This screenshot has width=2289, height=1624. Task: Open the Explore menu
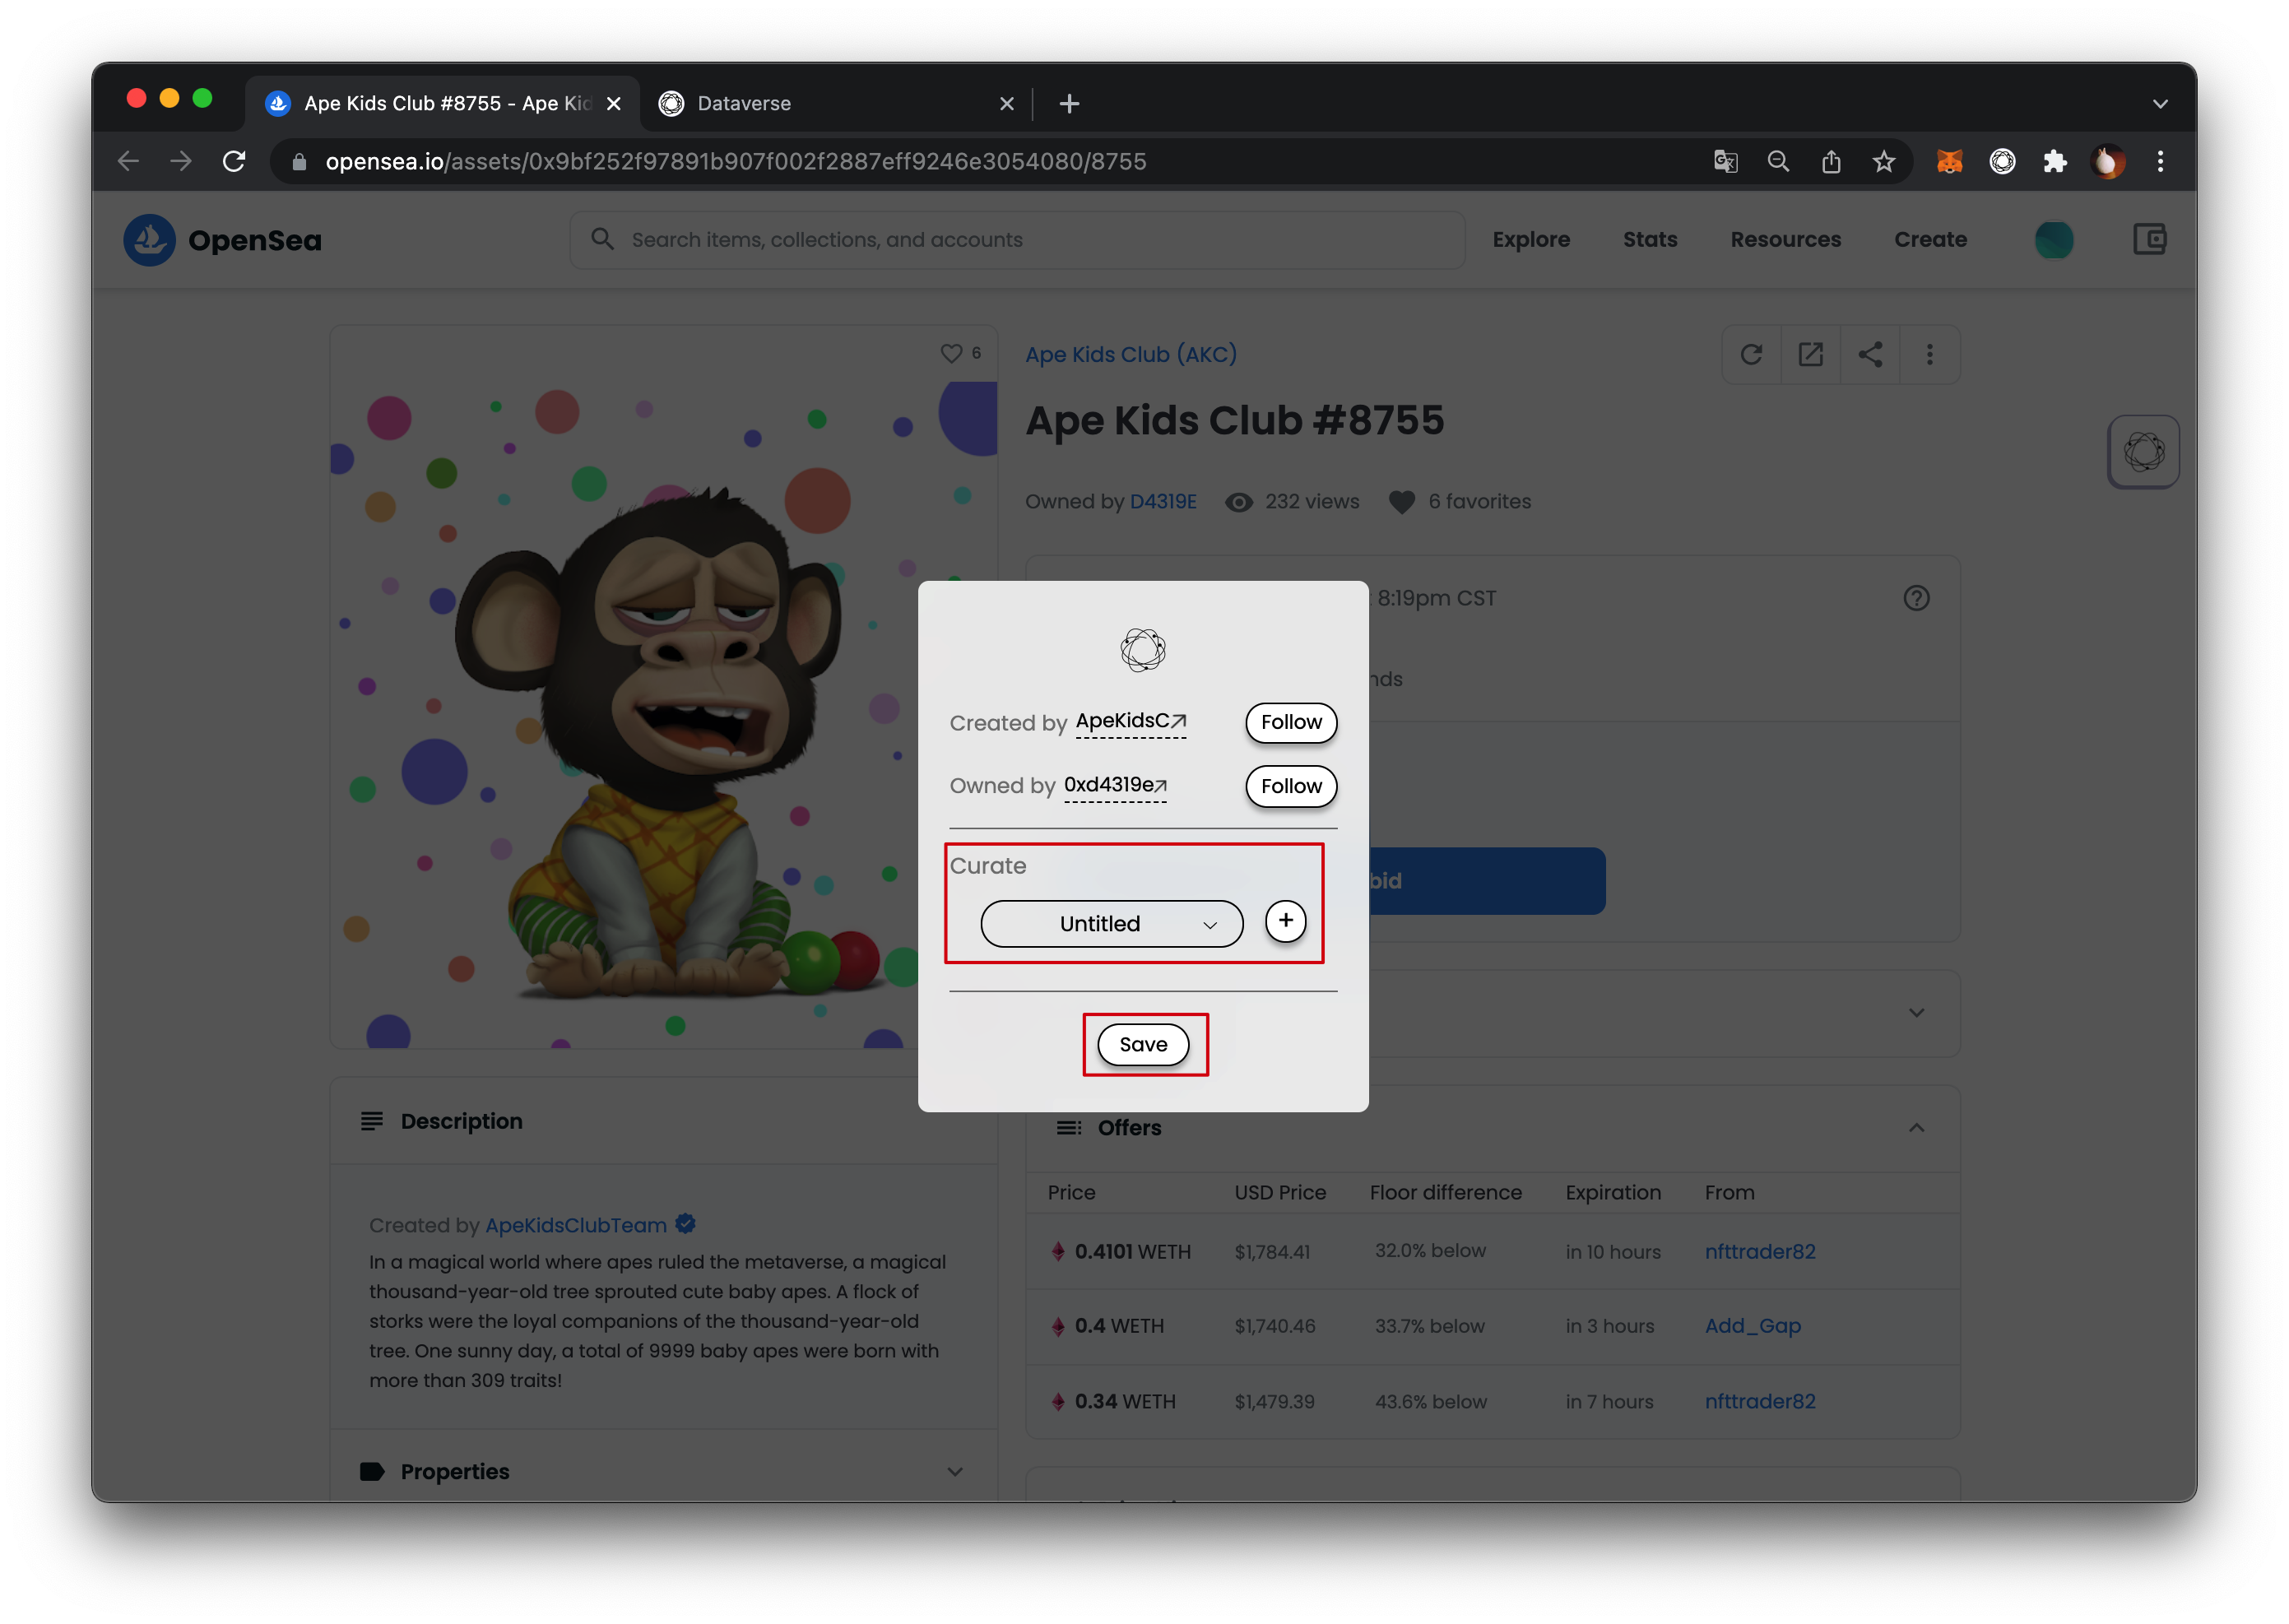point(1530,240)
